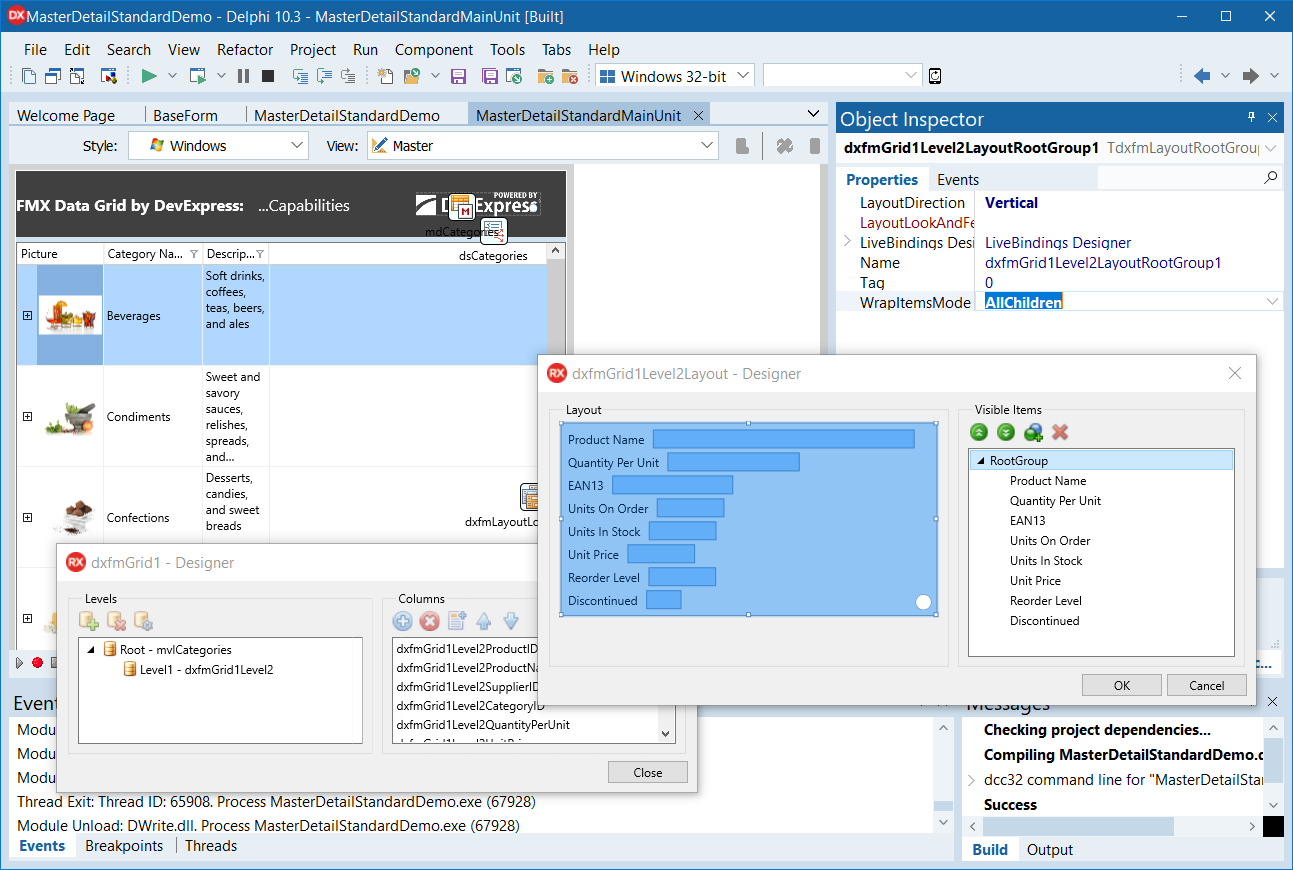This screenshot has width=1293, height=870.
Task: Click Delete Level icon in dxfmGrid1 Designer
Action: click(116, 621)
